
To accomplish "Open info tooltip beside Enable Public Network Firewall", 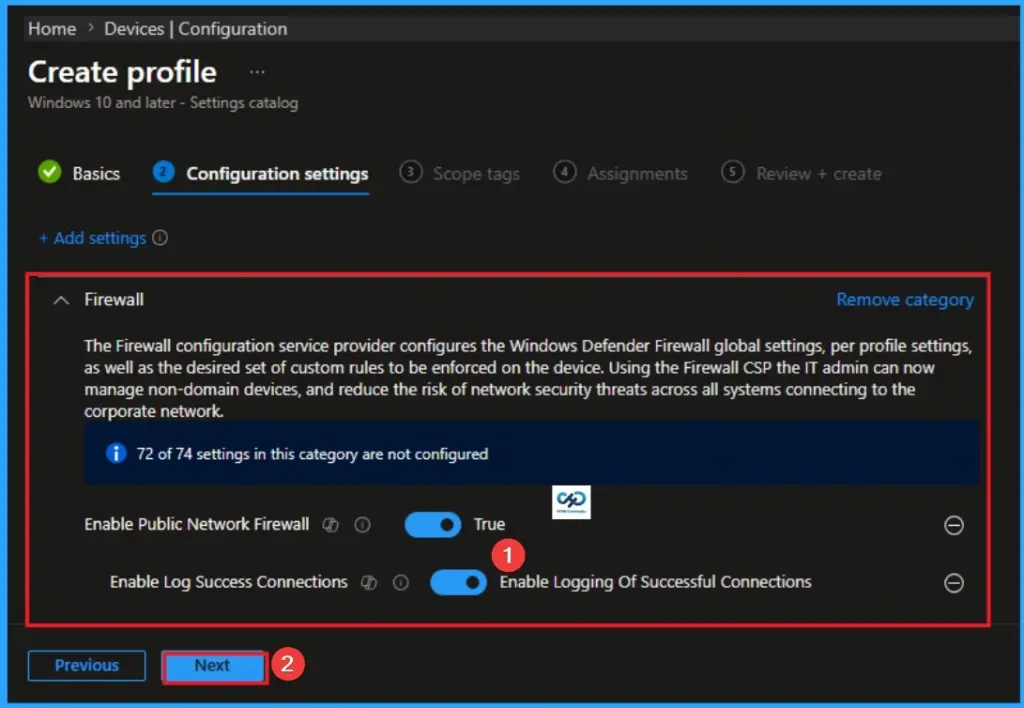I will pos(362,524).
